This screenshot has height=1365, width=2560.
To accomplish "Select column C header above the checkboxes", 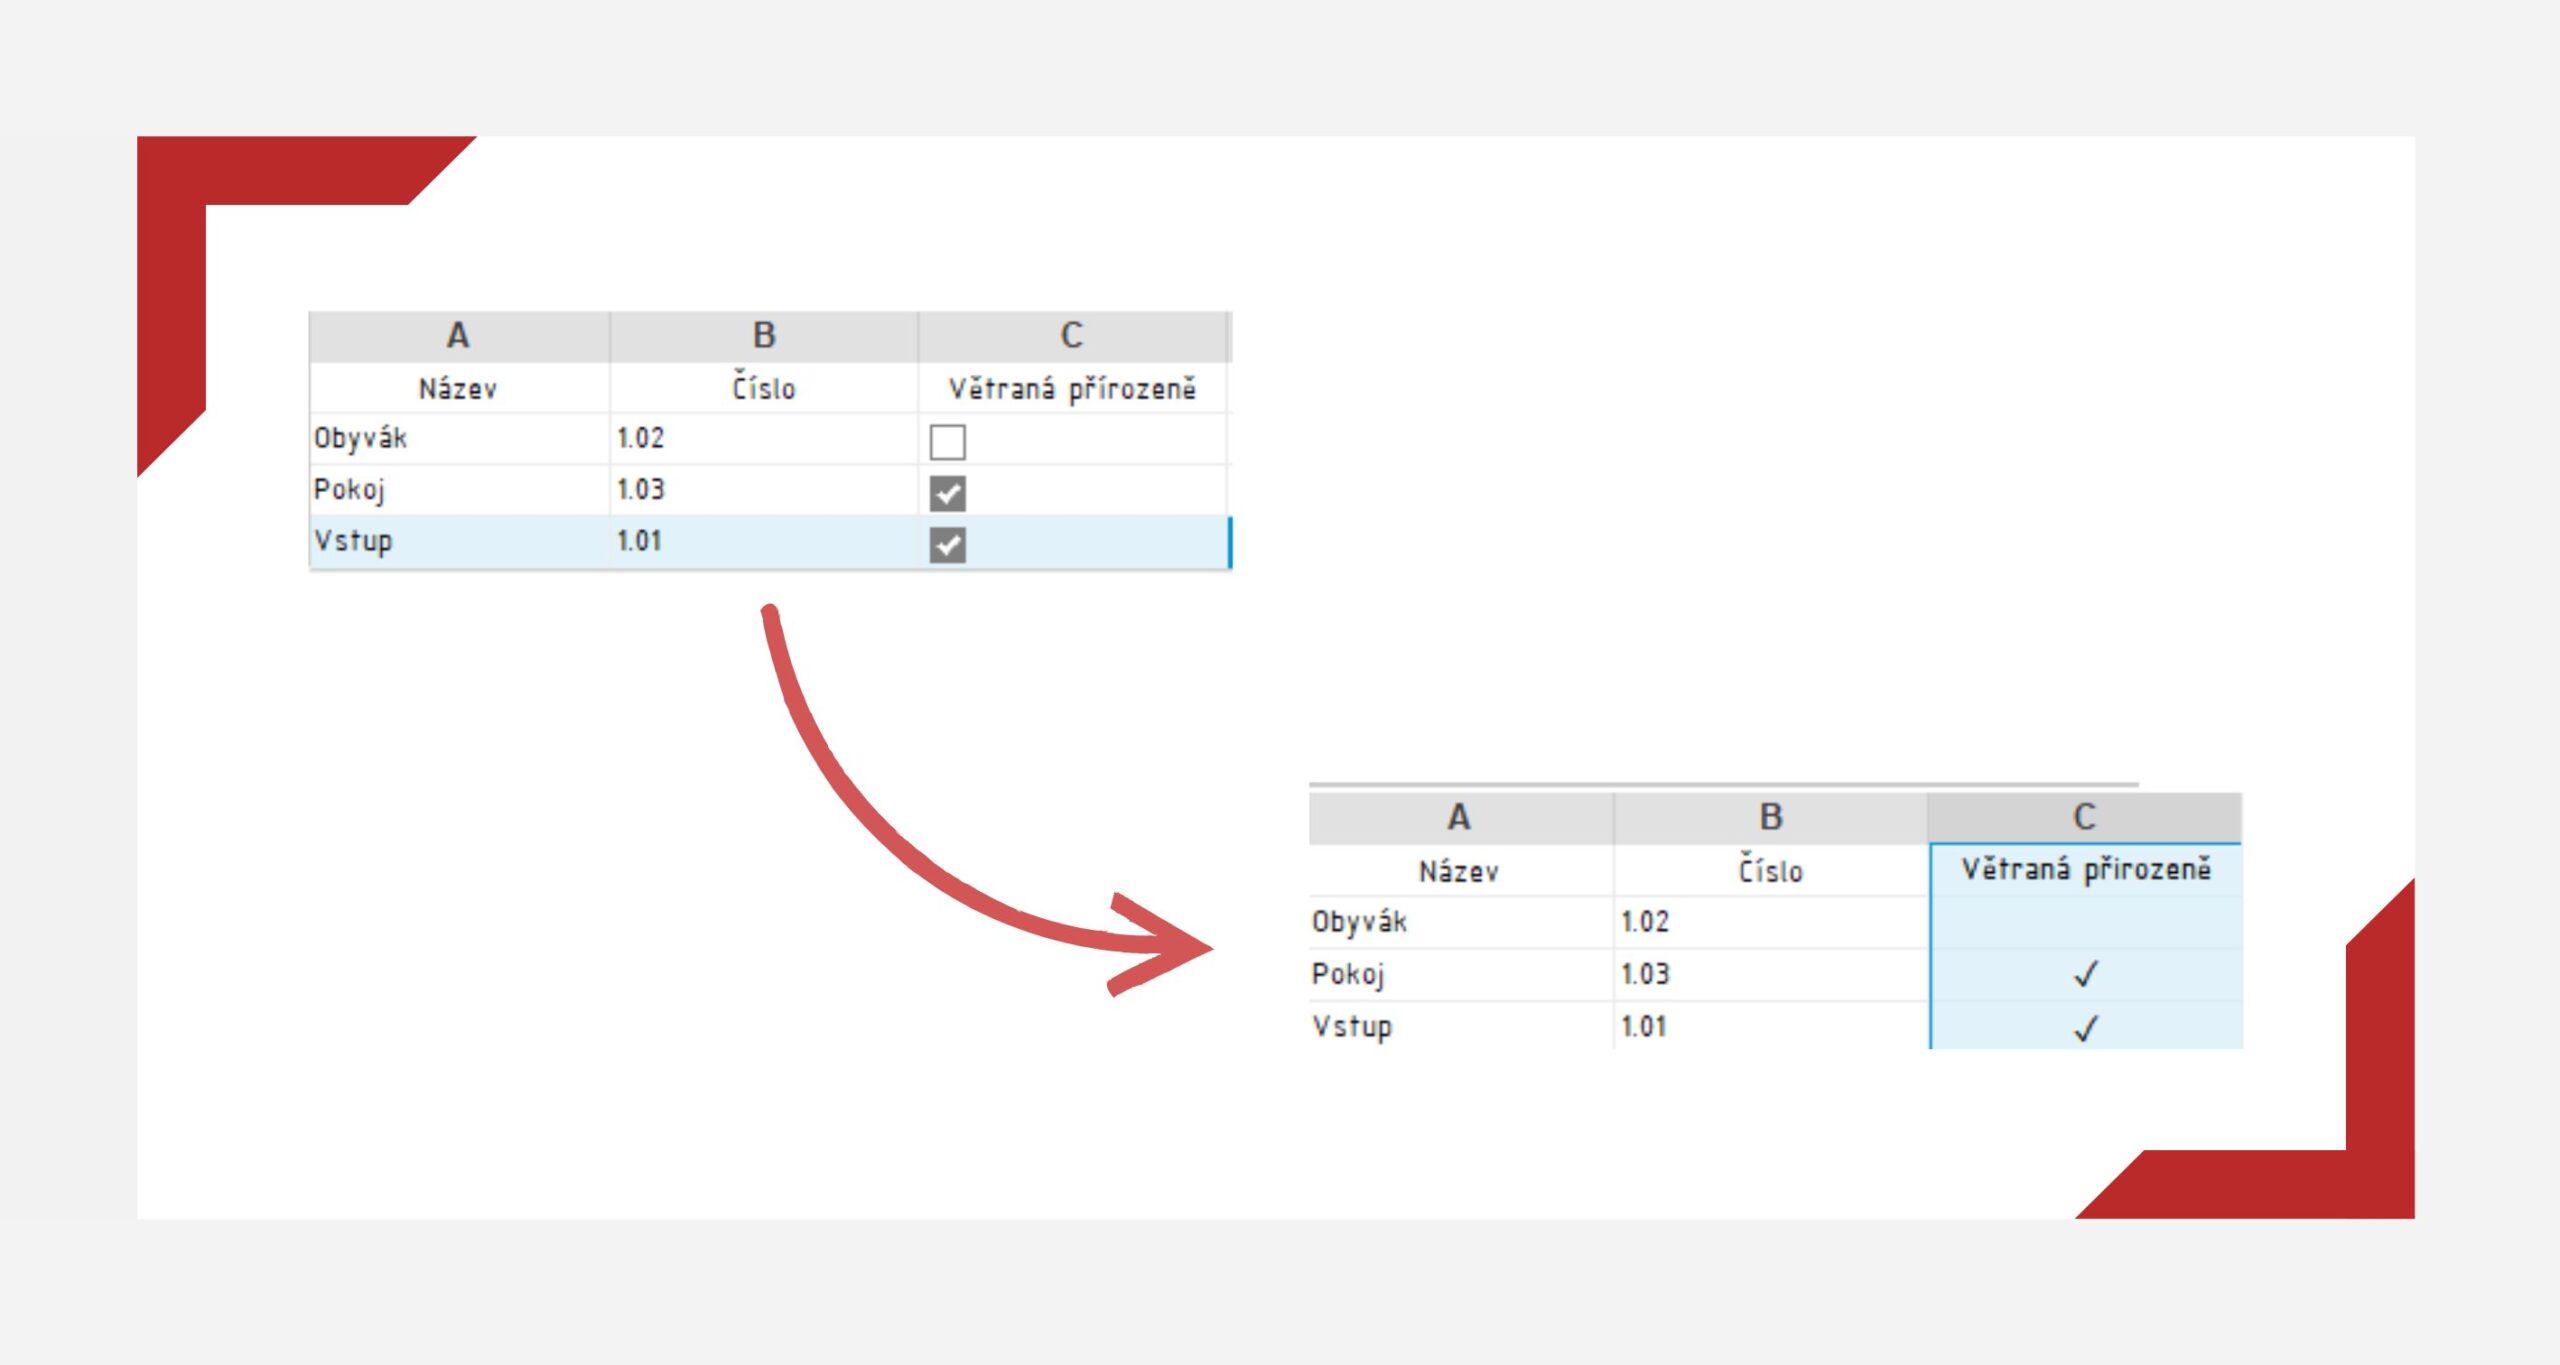I will 1071,336.
